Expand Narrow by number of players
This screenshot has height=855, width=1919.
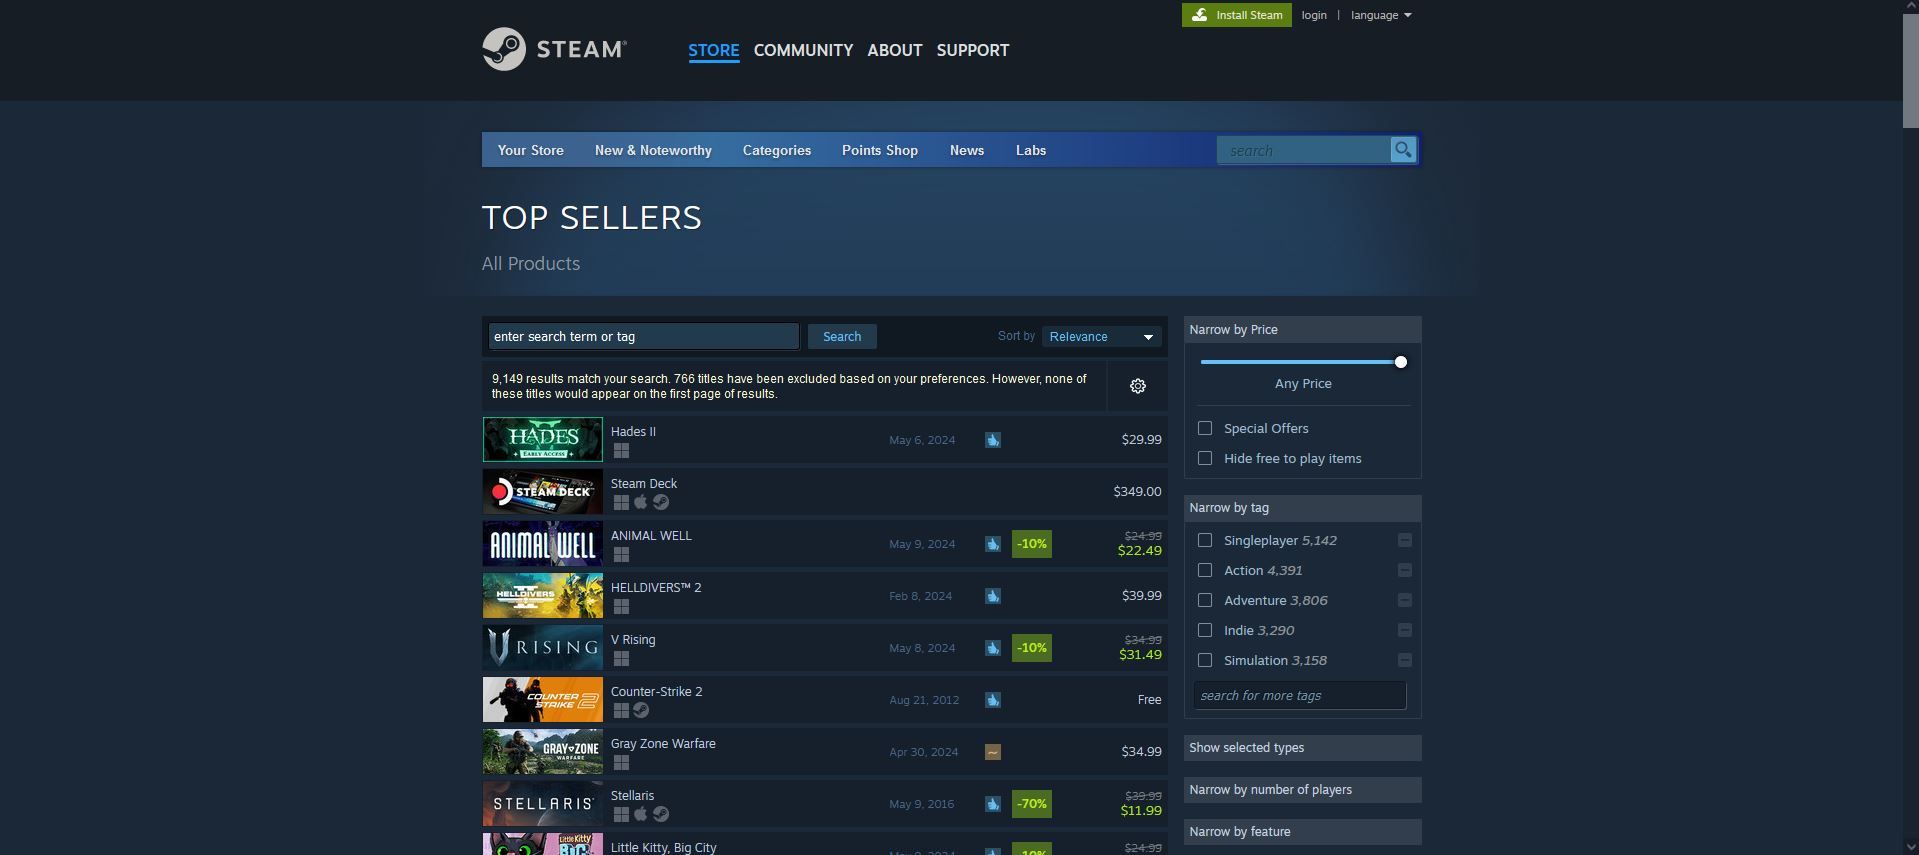coord(1302,790)
